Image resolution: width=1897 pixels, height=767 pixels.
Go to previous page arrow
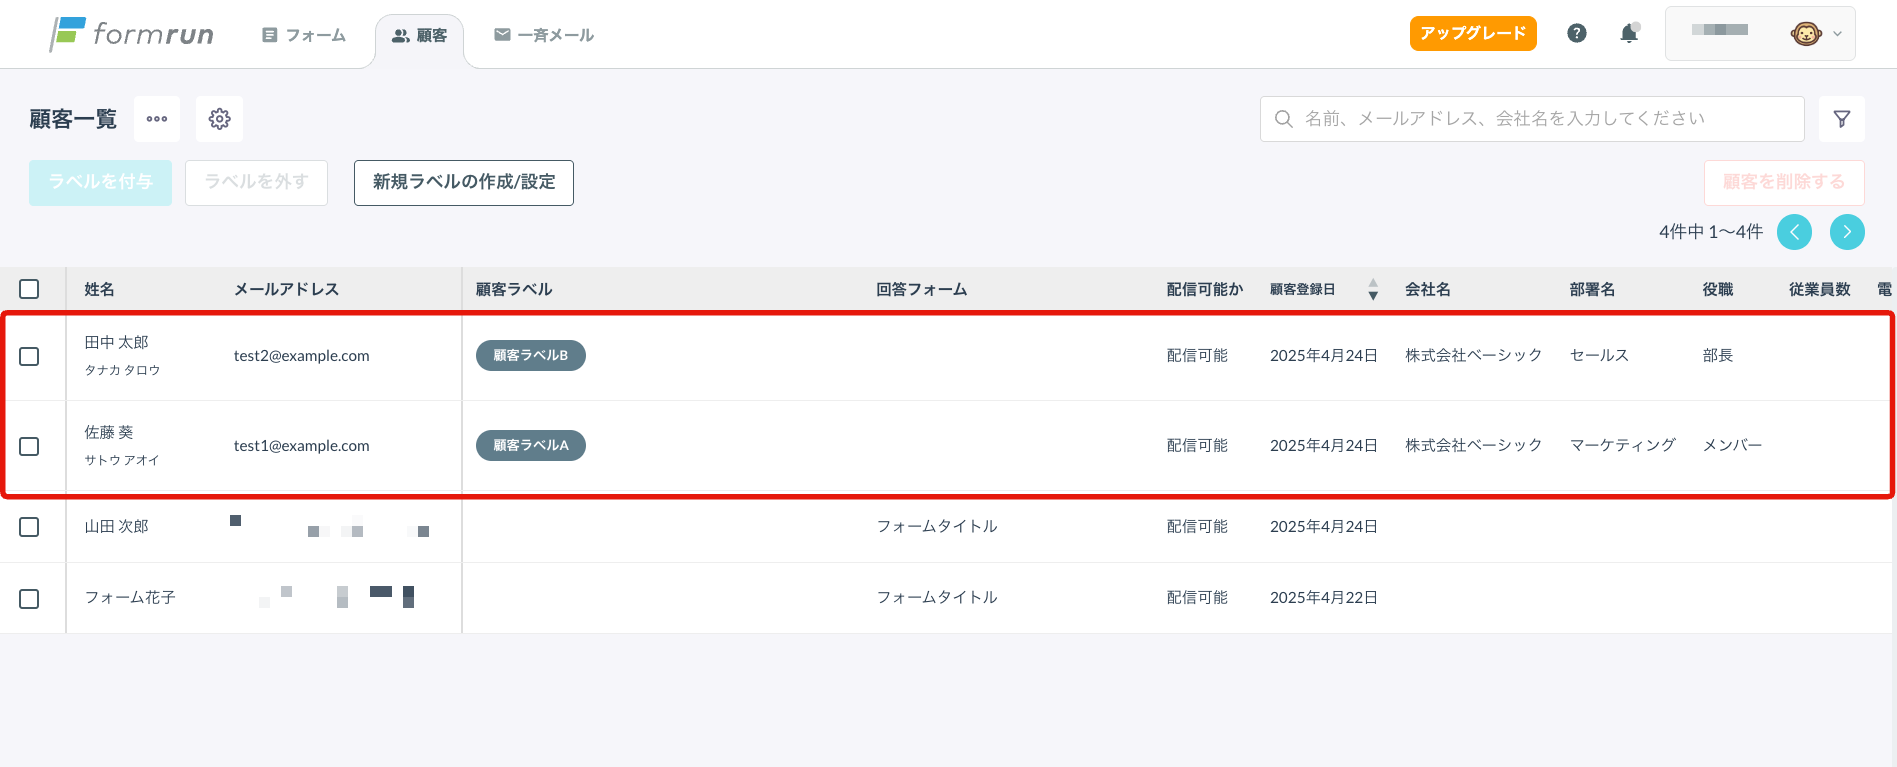click(x=1794, y=232)
